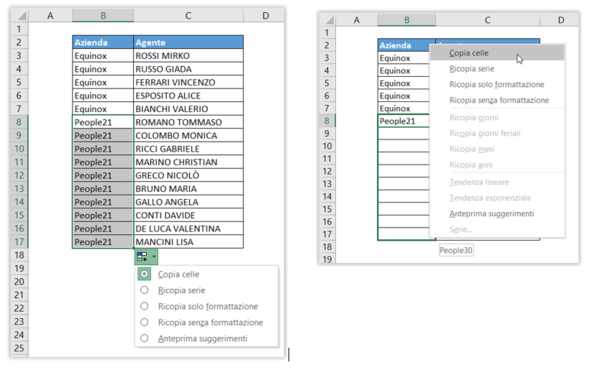Select Ricopia senza formattazione radio option
The width and height of the screenshot is (600, 370).
(144, 322)
